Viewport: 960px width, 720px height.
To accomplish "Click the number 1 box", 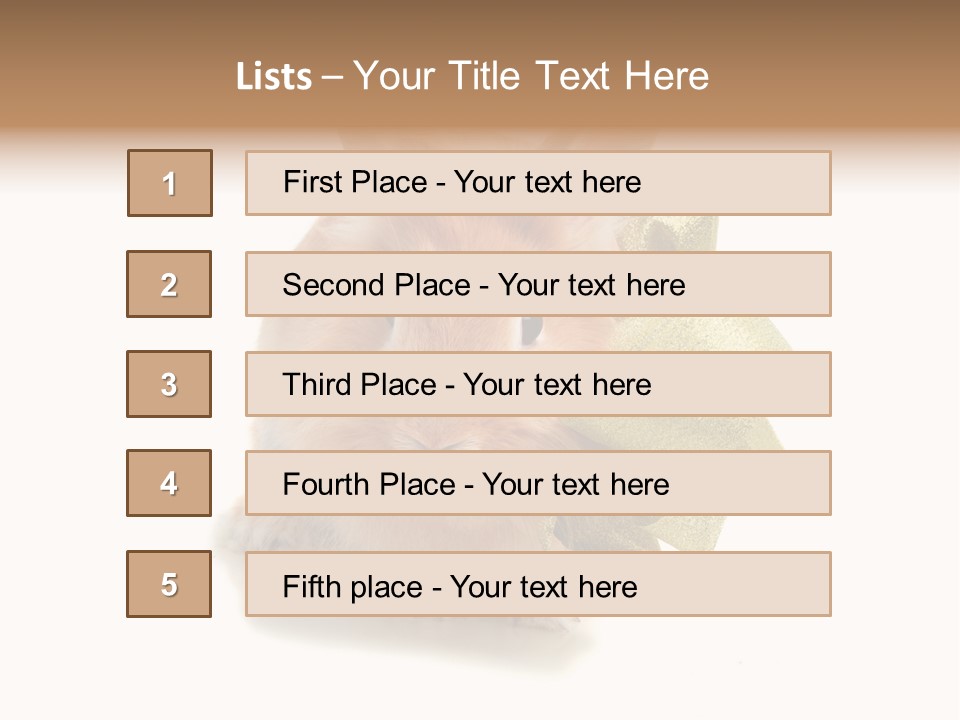I will [x=170, y=183].
